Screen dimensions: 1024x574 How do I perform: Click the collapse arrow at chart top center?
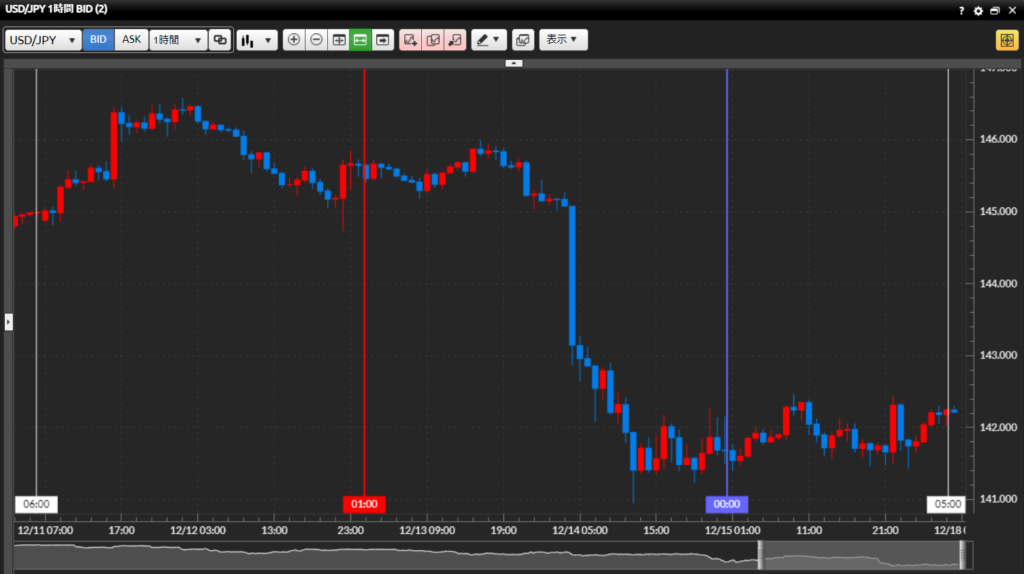coord(513,63)
